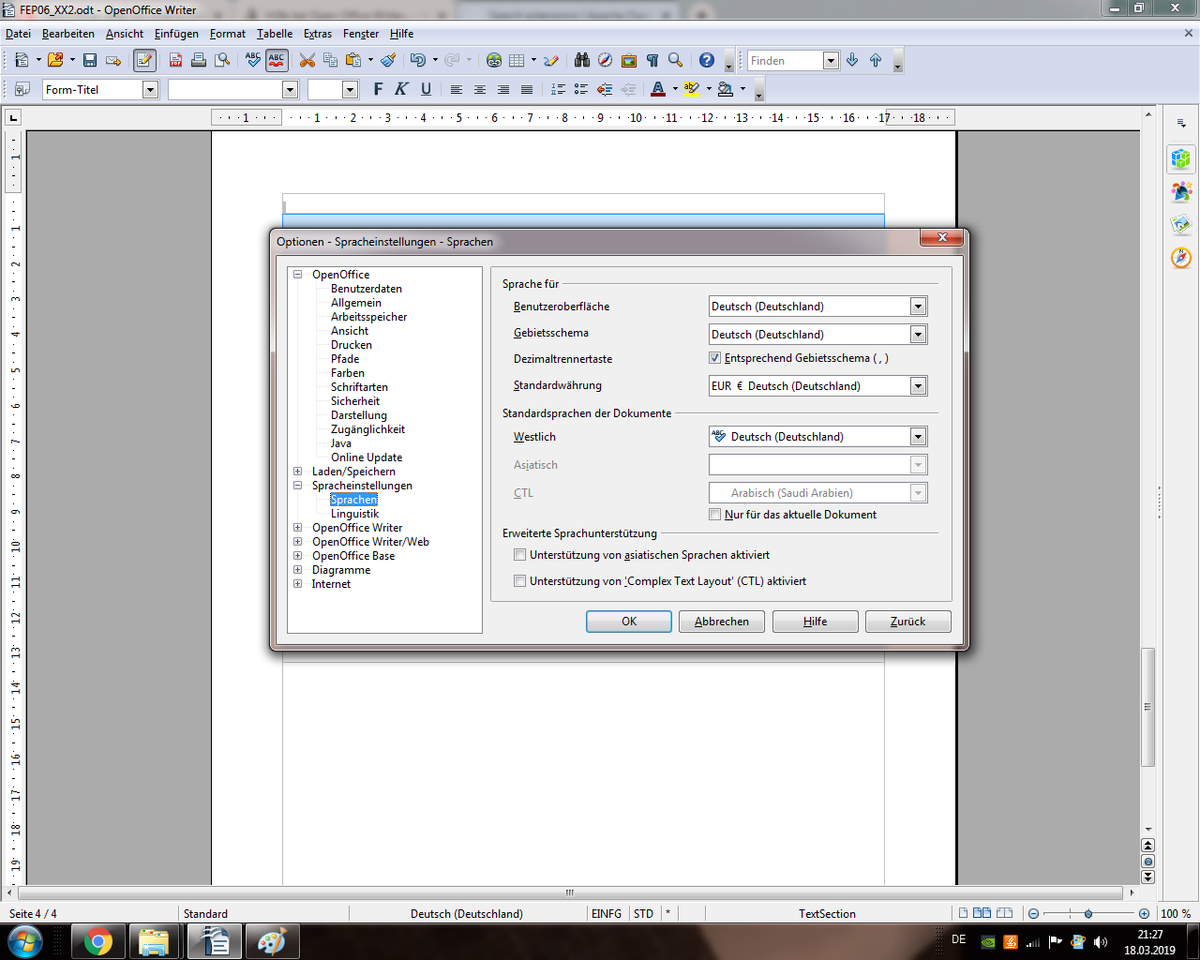1200x960 pixels.
Task: Expand the Laden/Speichern tree node
Action: pyautogui.click(x=298, y=471)
